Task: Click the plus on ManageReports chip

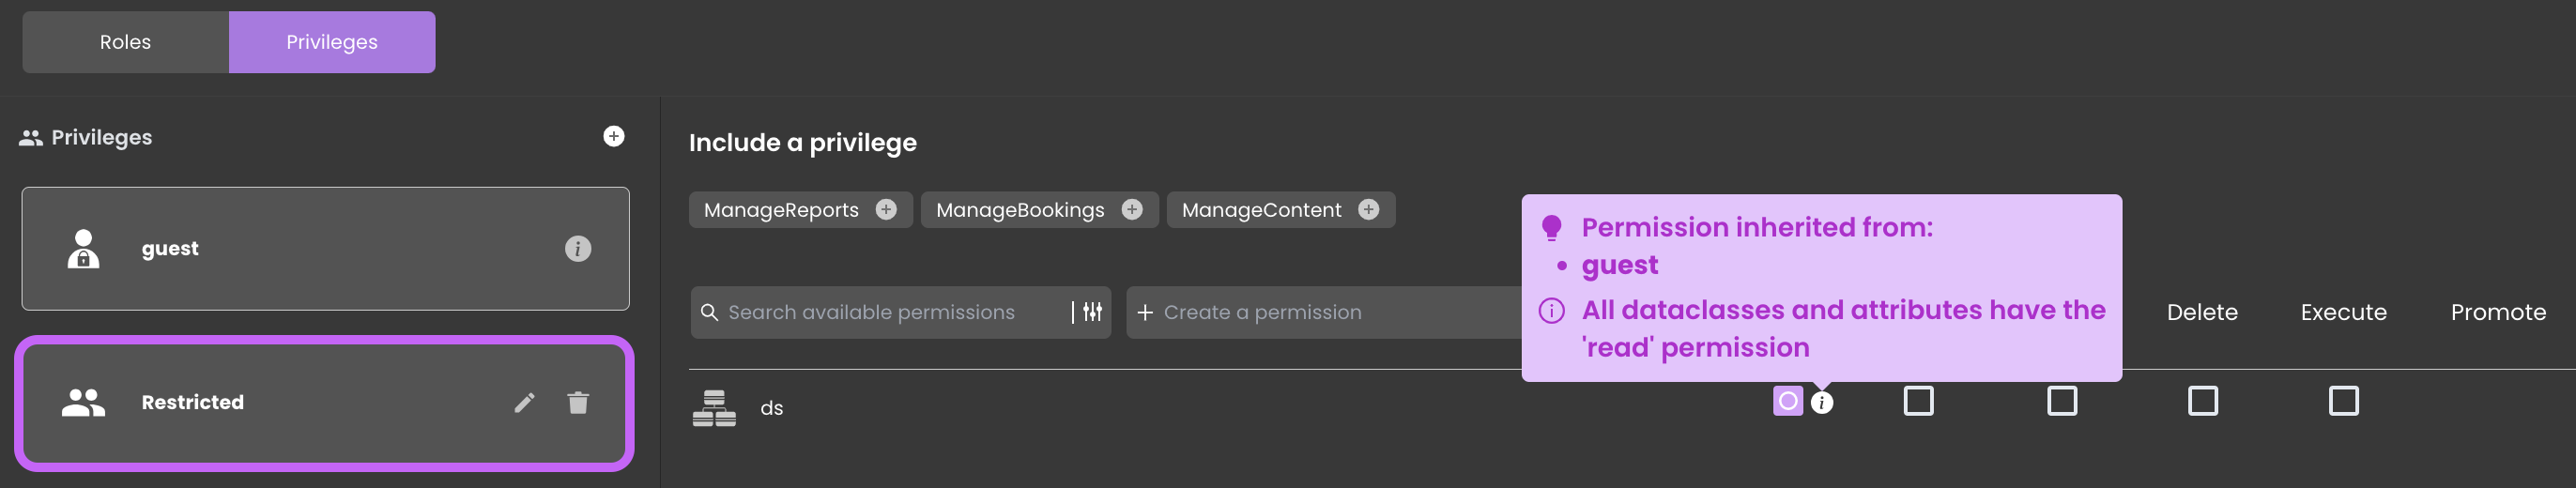Action: (x=886, y=209)
